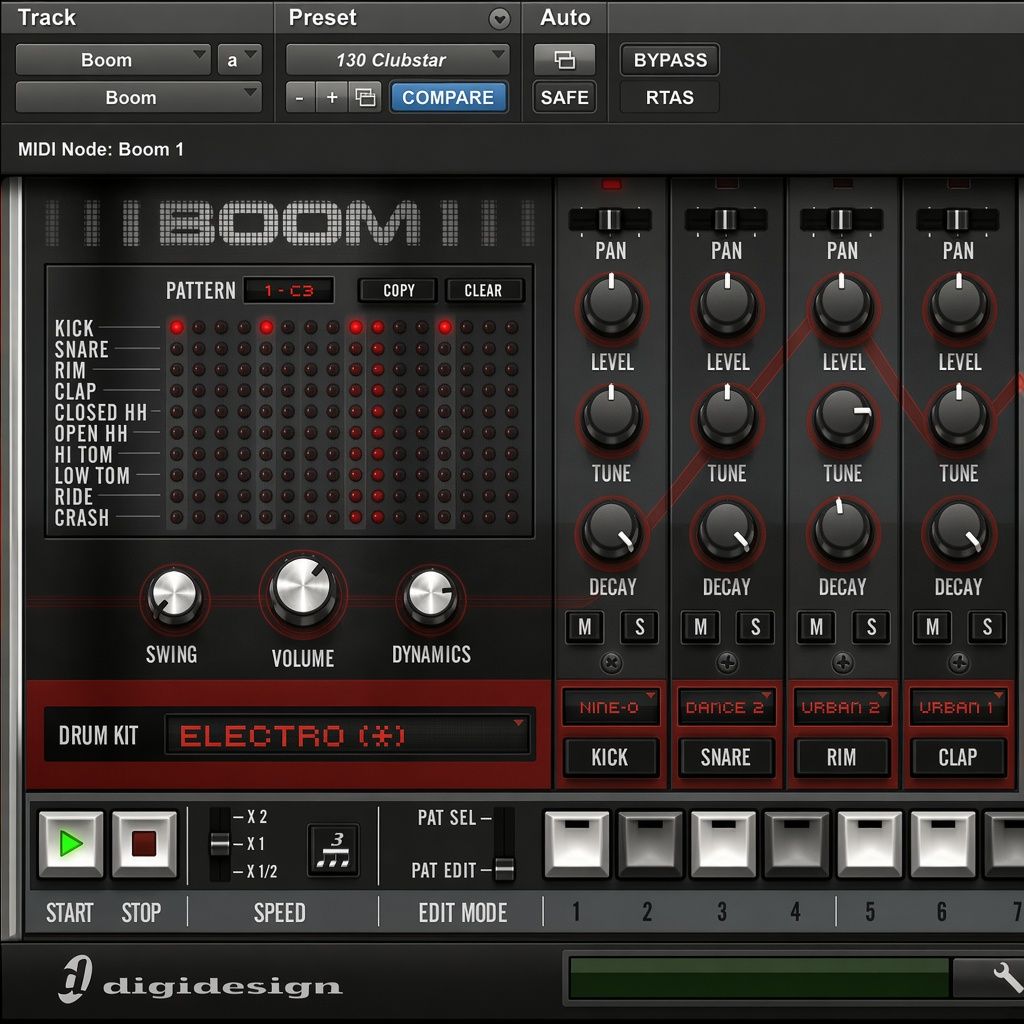Open the NINE-O kick sound dropdown
Screen dimensions: 1024x1024
[x=610, y=707]
